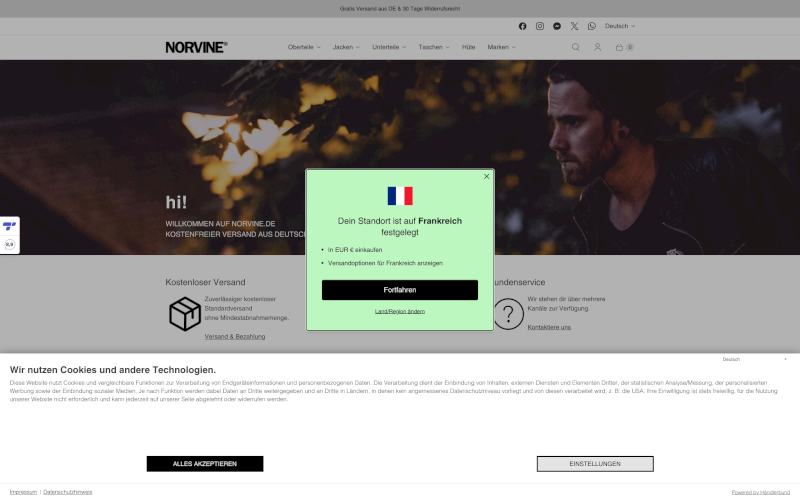The height and width of the screenshot is (500, 800).
Task: Click Alles Akzeptieren cookie button
Action: pyautogui.click(x=205, y=464)
